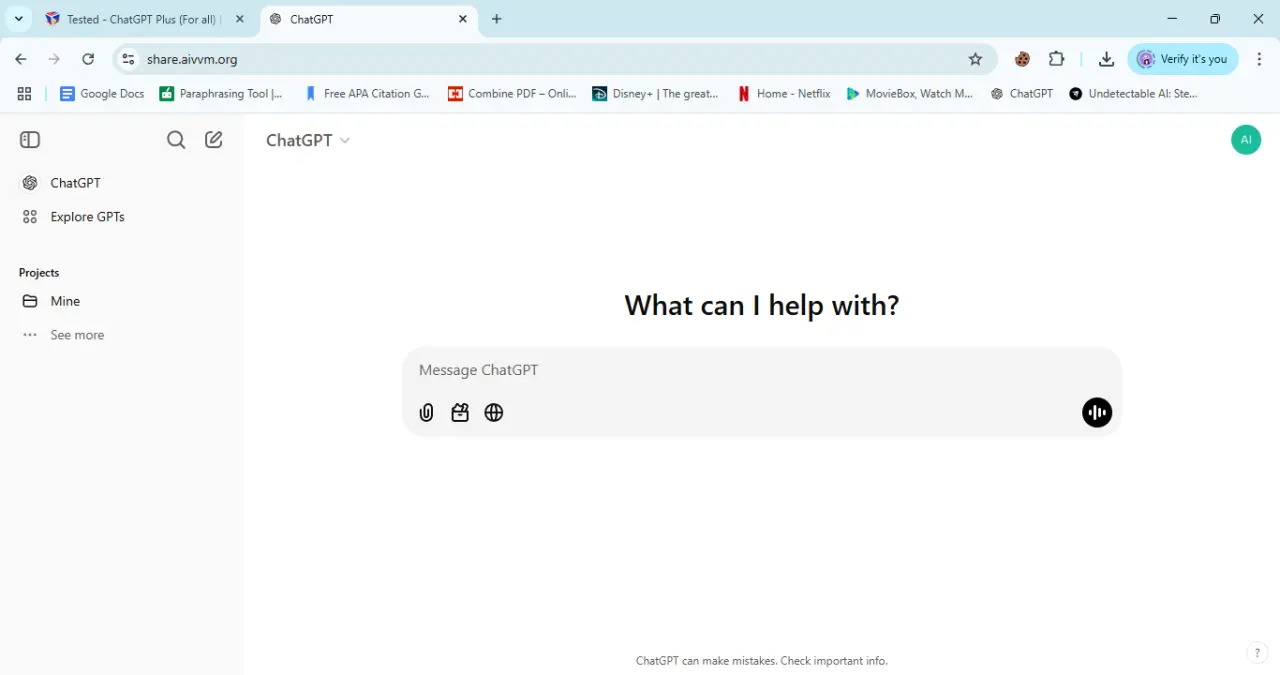The height and width of the screenshot is (675, 1280).
Task: Open ChatGPT in the sidebar
Action: click(121, 183)
